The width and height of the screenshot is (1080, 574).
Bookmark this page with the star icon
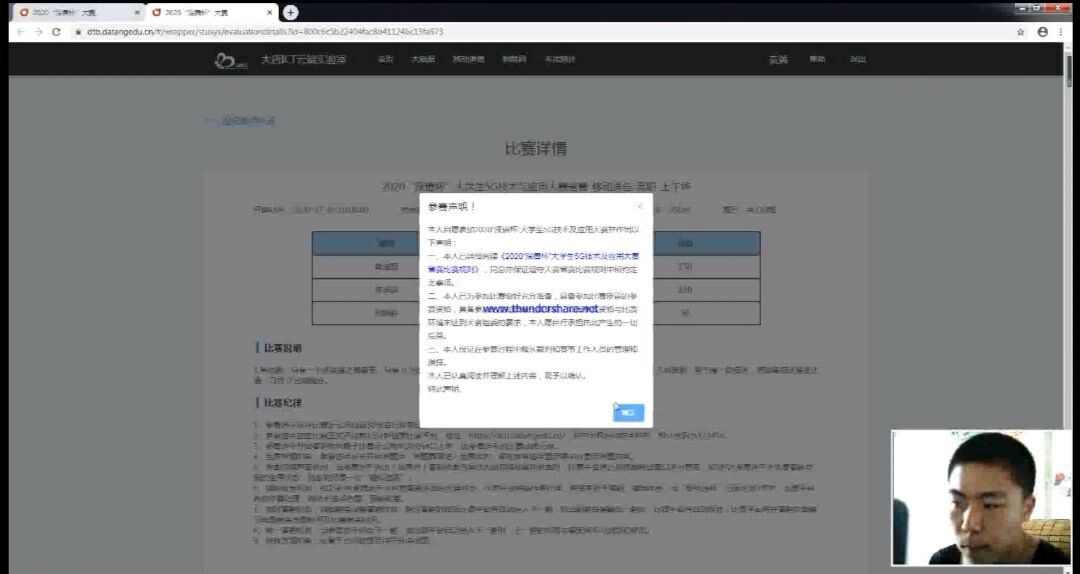[1020, 32]
